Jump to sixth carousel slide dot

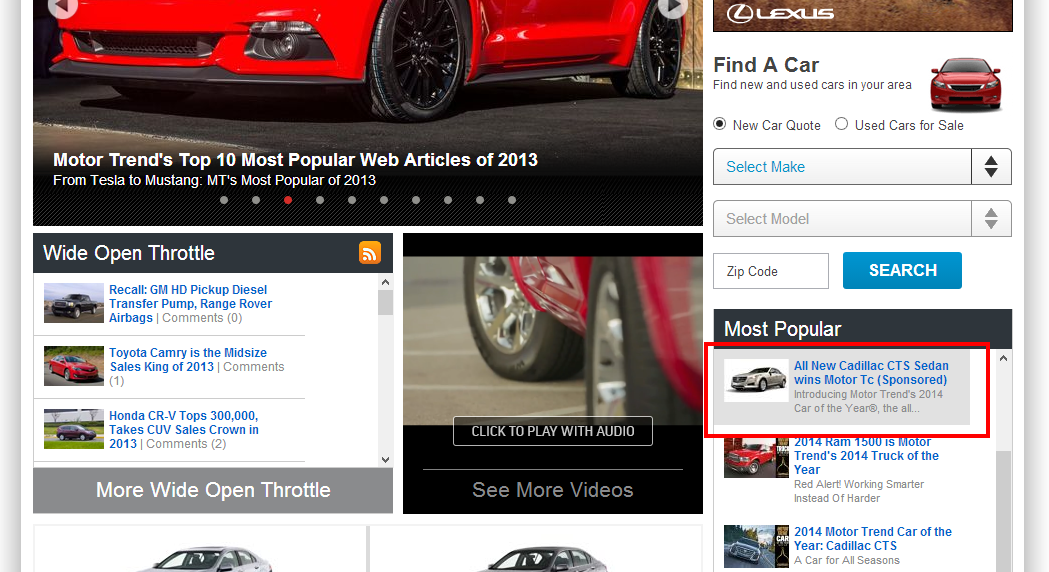pos(383,200)
